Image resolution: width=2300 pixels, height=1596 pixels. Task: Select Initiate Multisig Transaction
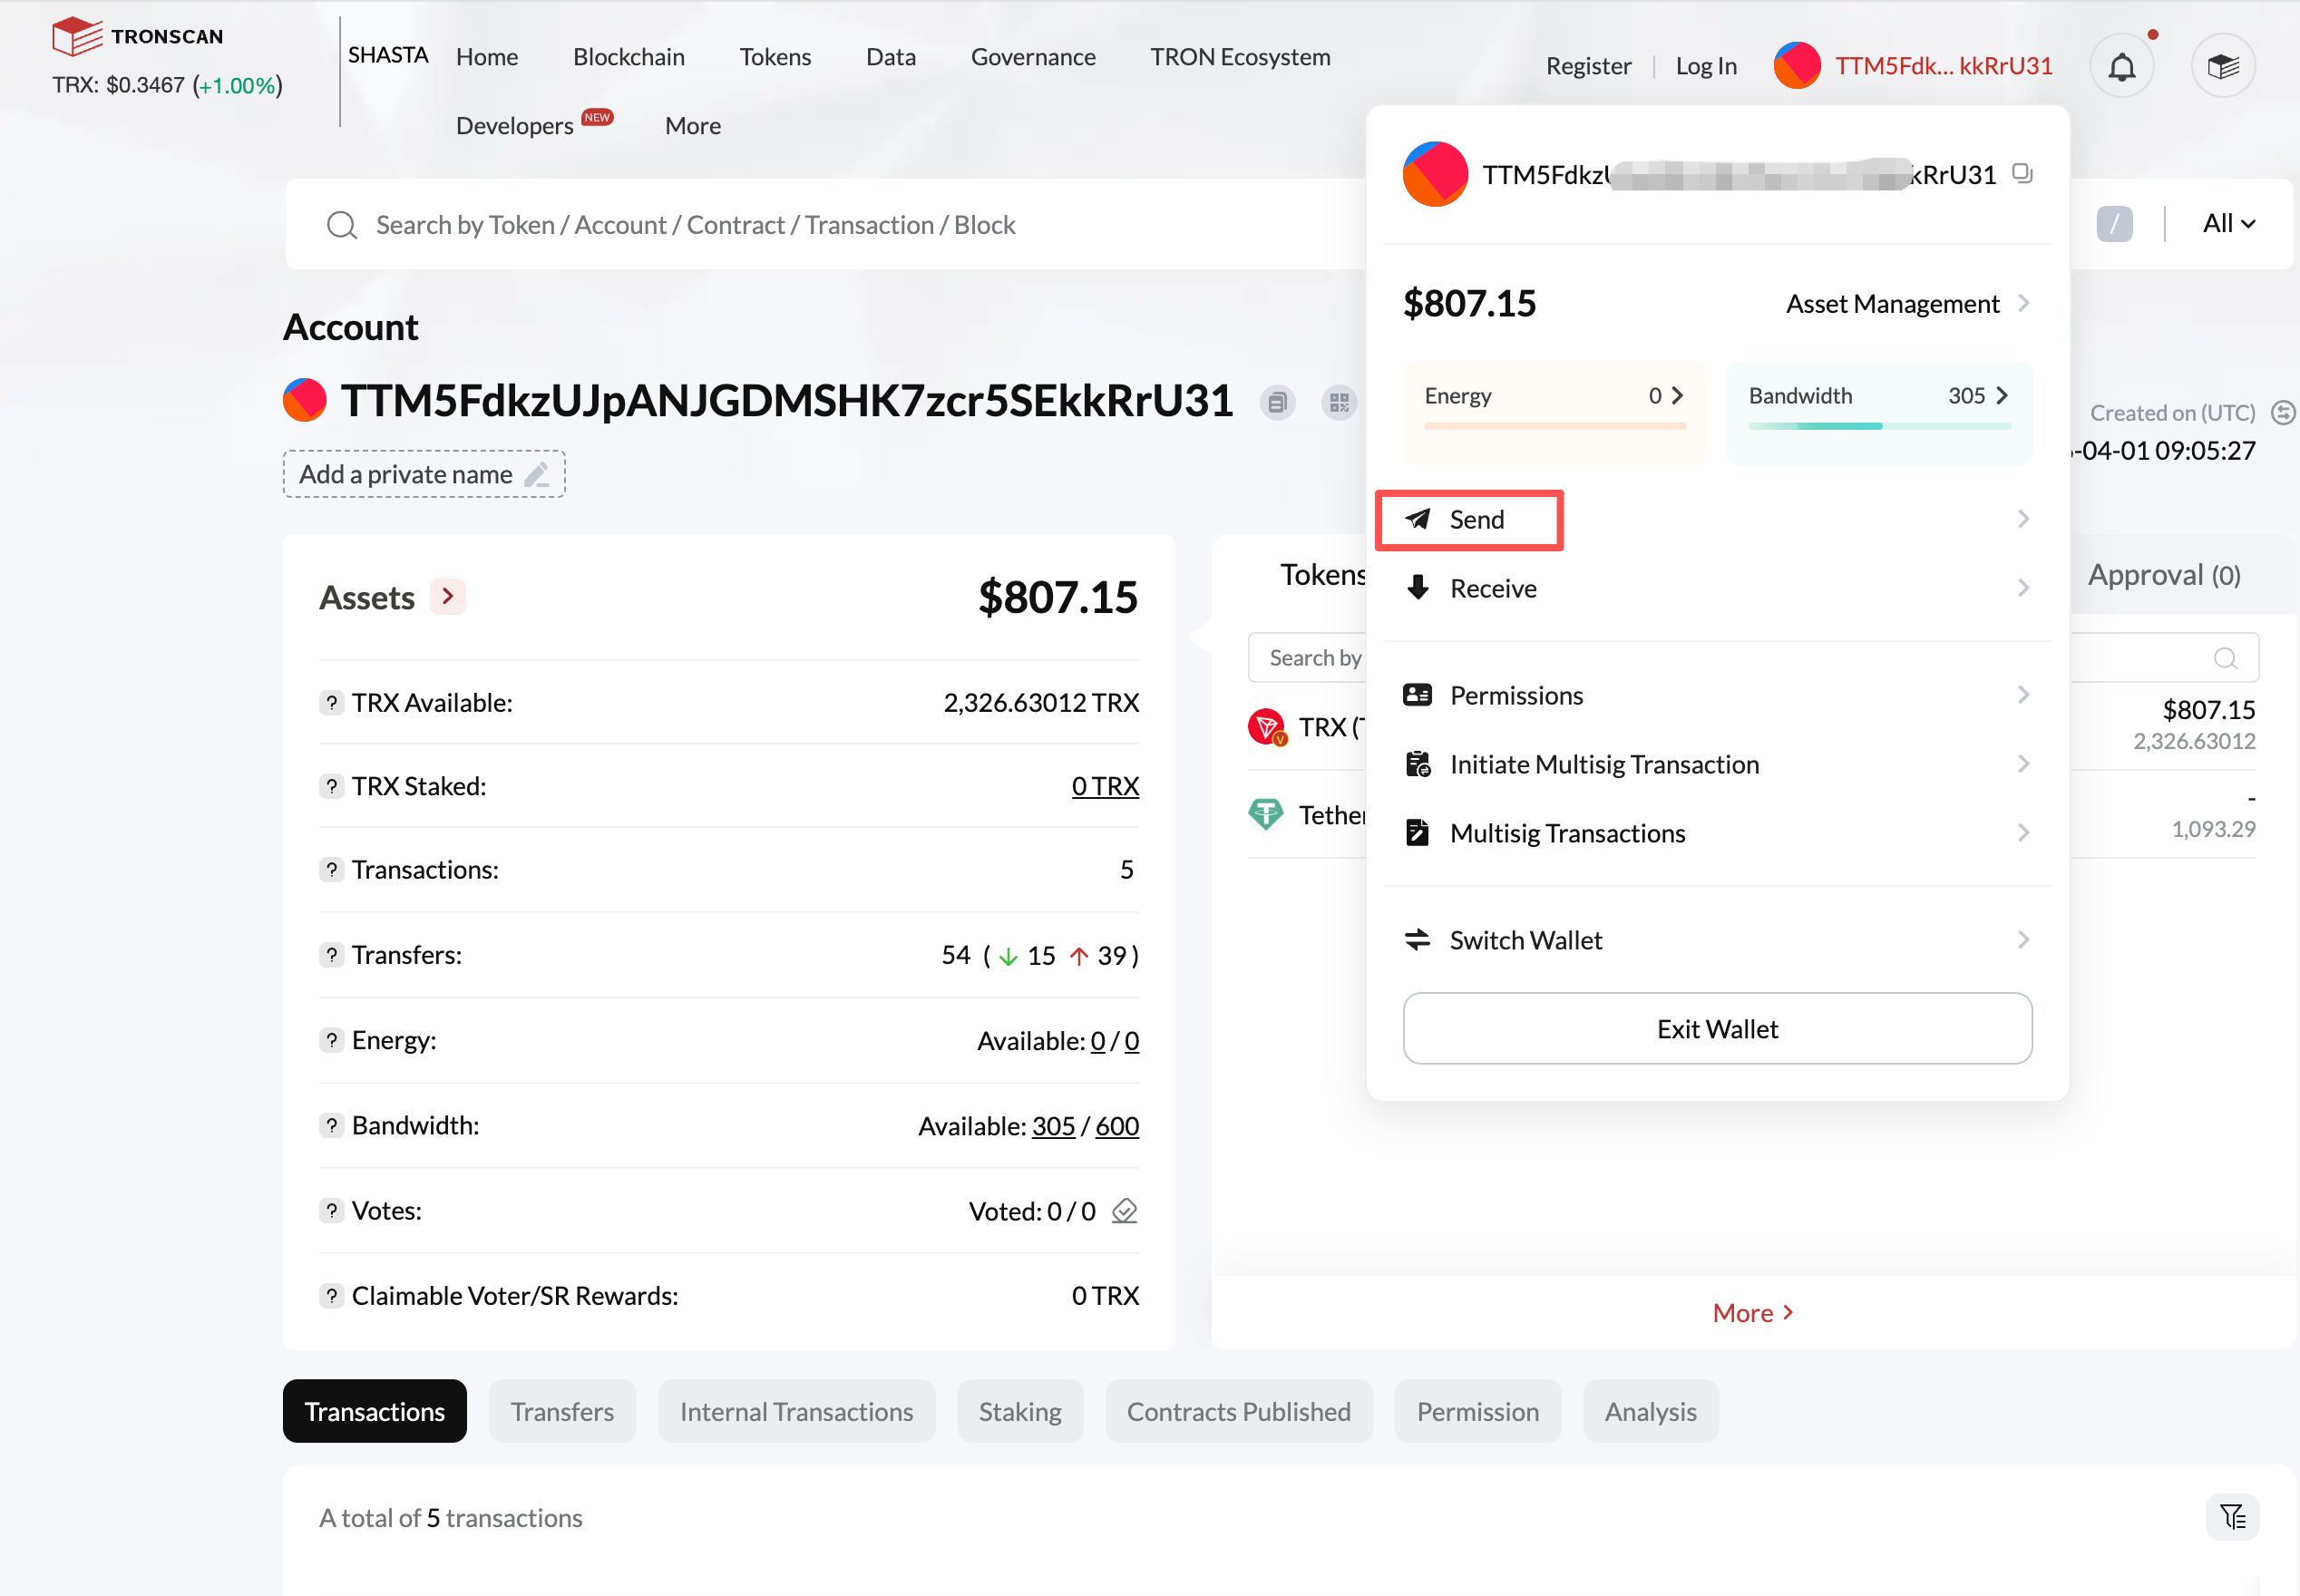(1717, 764)
